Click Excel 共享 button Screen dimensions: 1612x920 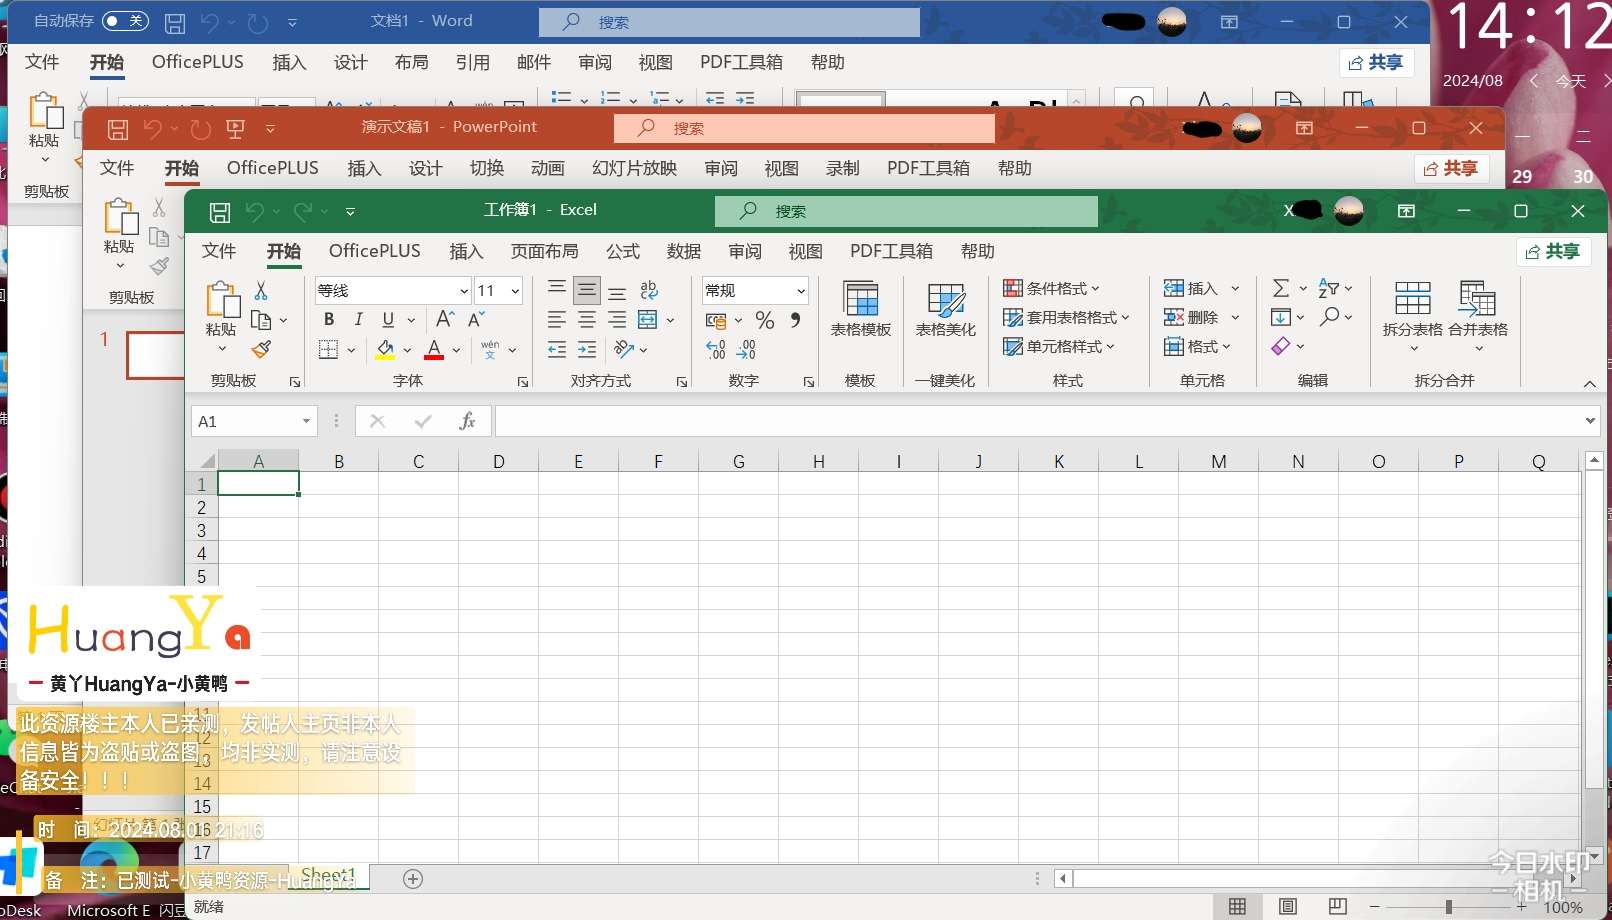(1555, 251)
